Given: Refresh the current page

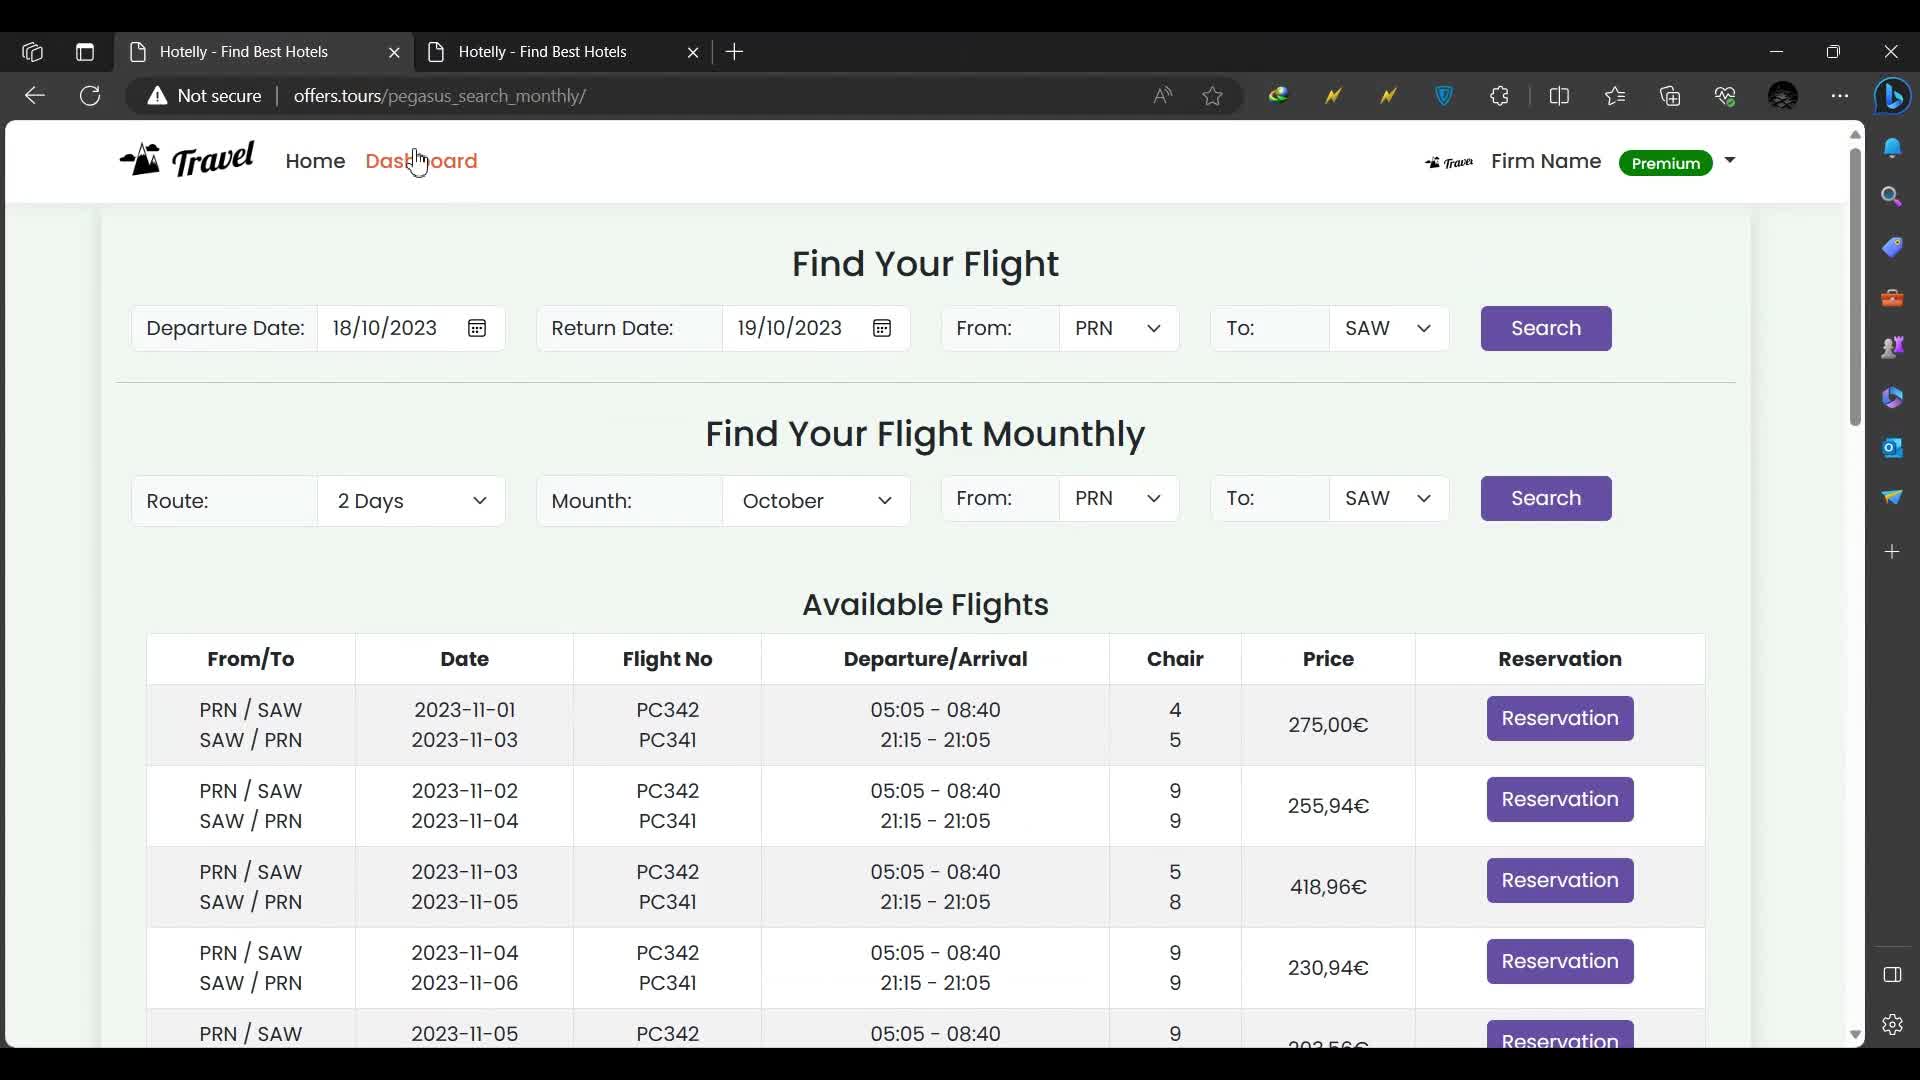Looking at the screenshot, I should point(90,96).
